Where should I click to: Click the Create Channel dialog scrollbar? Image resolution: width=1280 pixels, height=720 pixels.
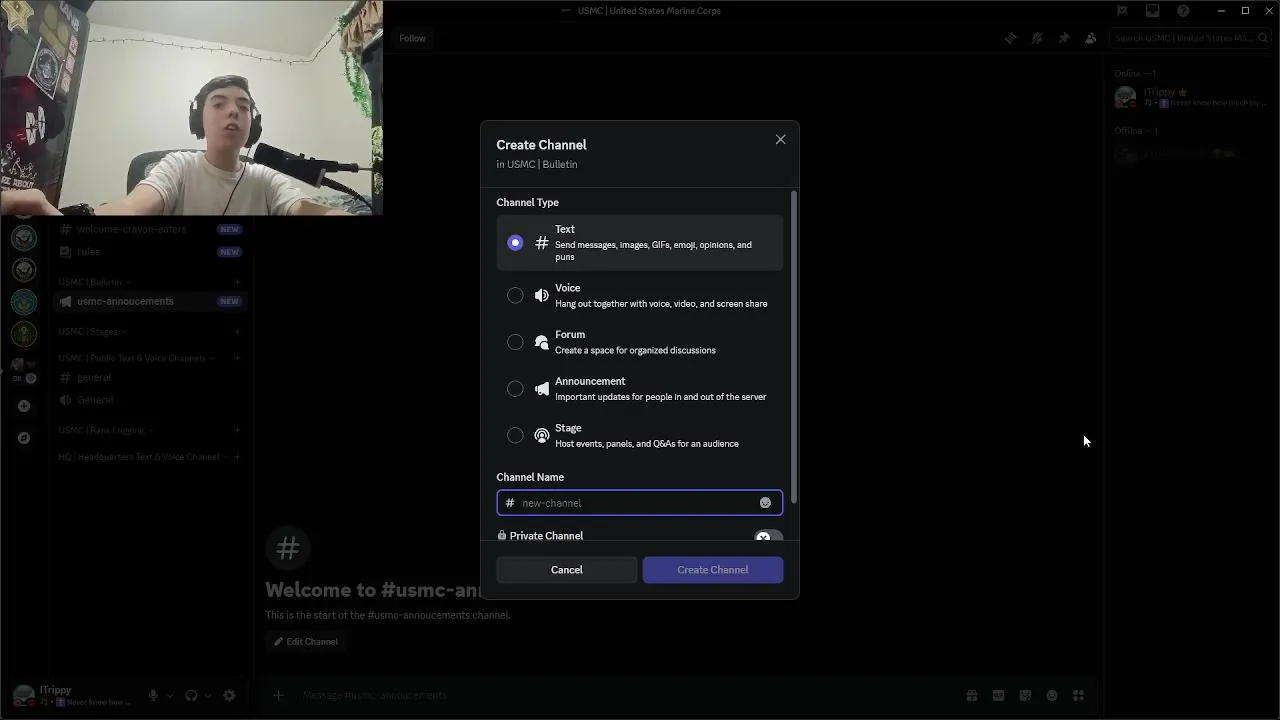click(794, 347)
